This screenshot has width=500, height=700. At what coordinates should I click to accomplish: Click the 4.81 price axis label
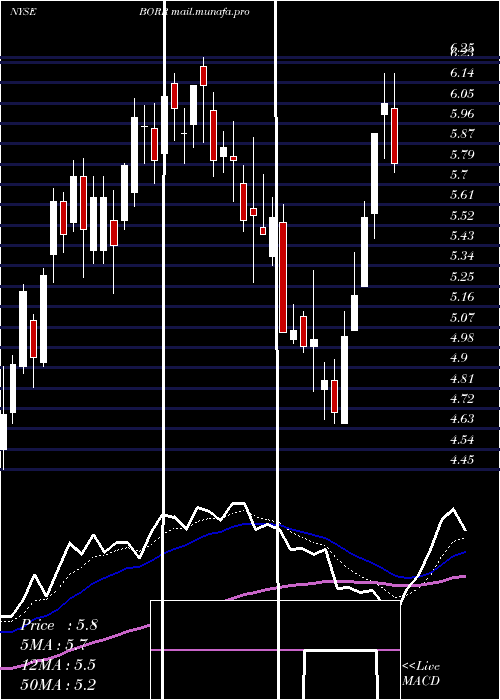click(462, 379)
